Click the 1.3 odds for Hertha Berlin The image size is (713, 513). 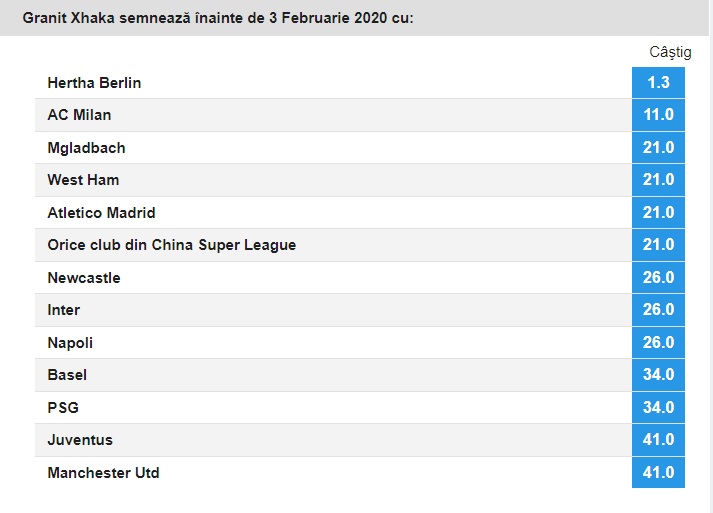(x=658, y=83)
